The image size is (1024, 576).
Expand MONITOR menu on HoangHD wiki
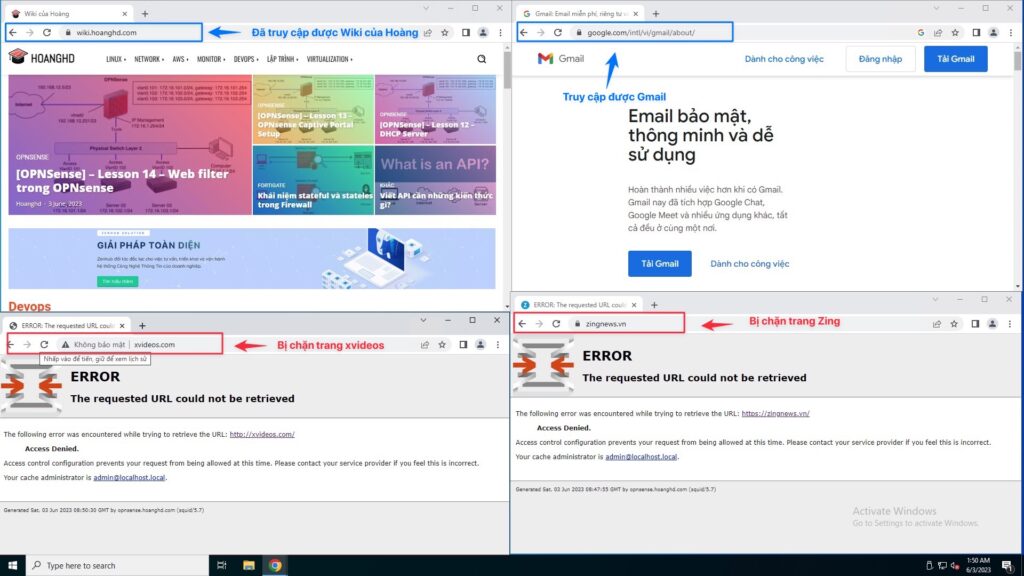[211, 59]
